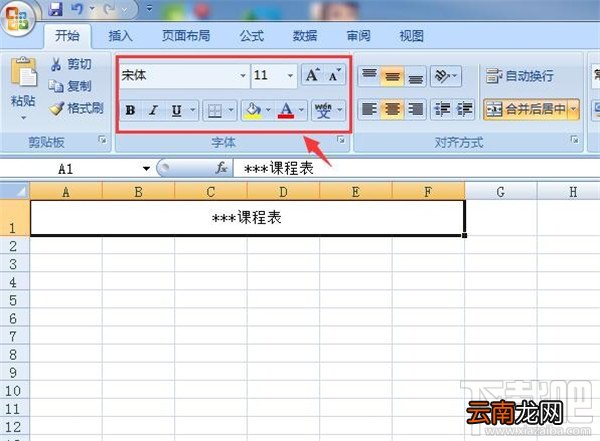Undo the last action
600x441 pixels.
[77, 9]
